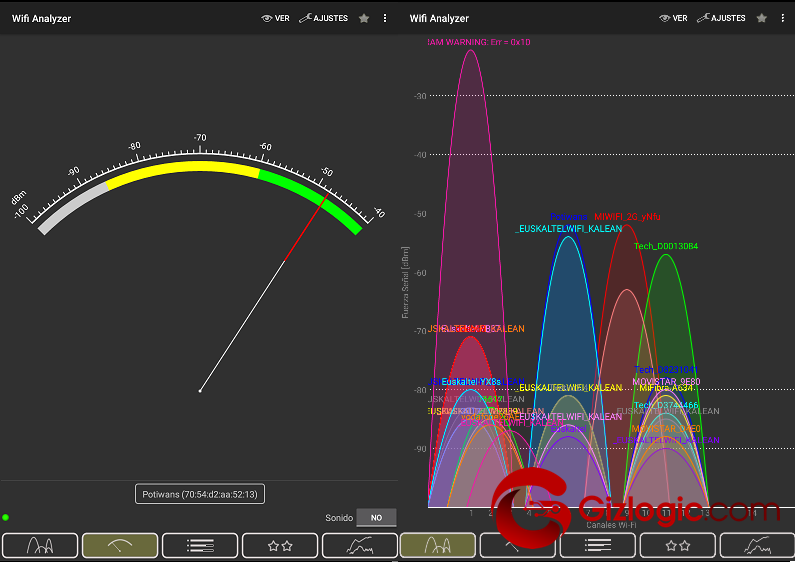Viewport: 795px width, 562px height.
Task: Open AJUSTES settings in left window
Action: click(323, 18)
